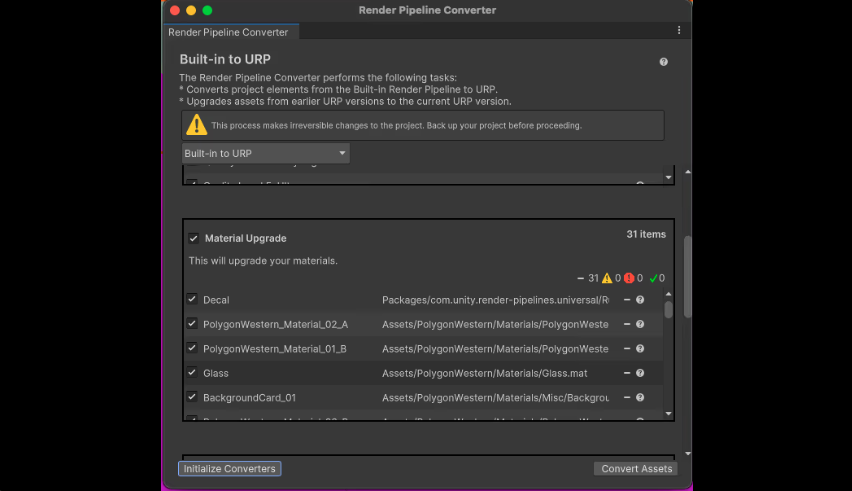Click the main panel vertical scrollbar thumb
The width and height of the screenshot is (852, 491).
point(688,277)
